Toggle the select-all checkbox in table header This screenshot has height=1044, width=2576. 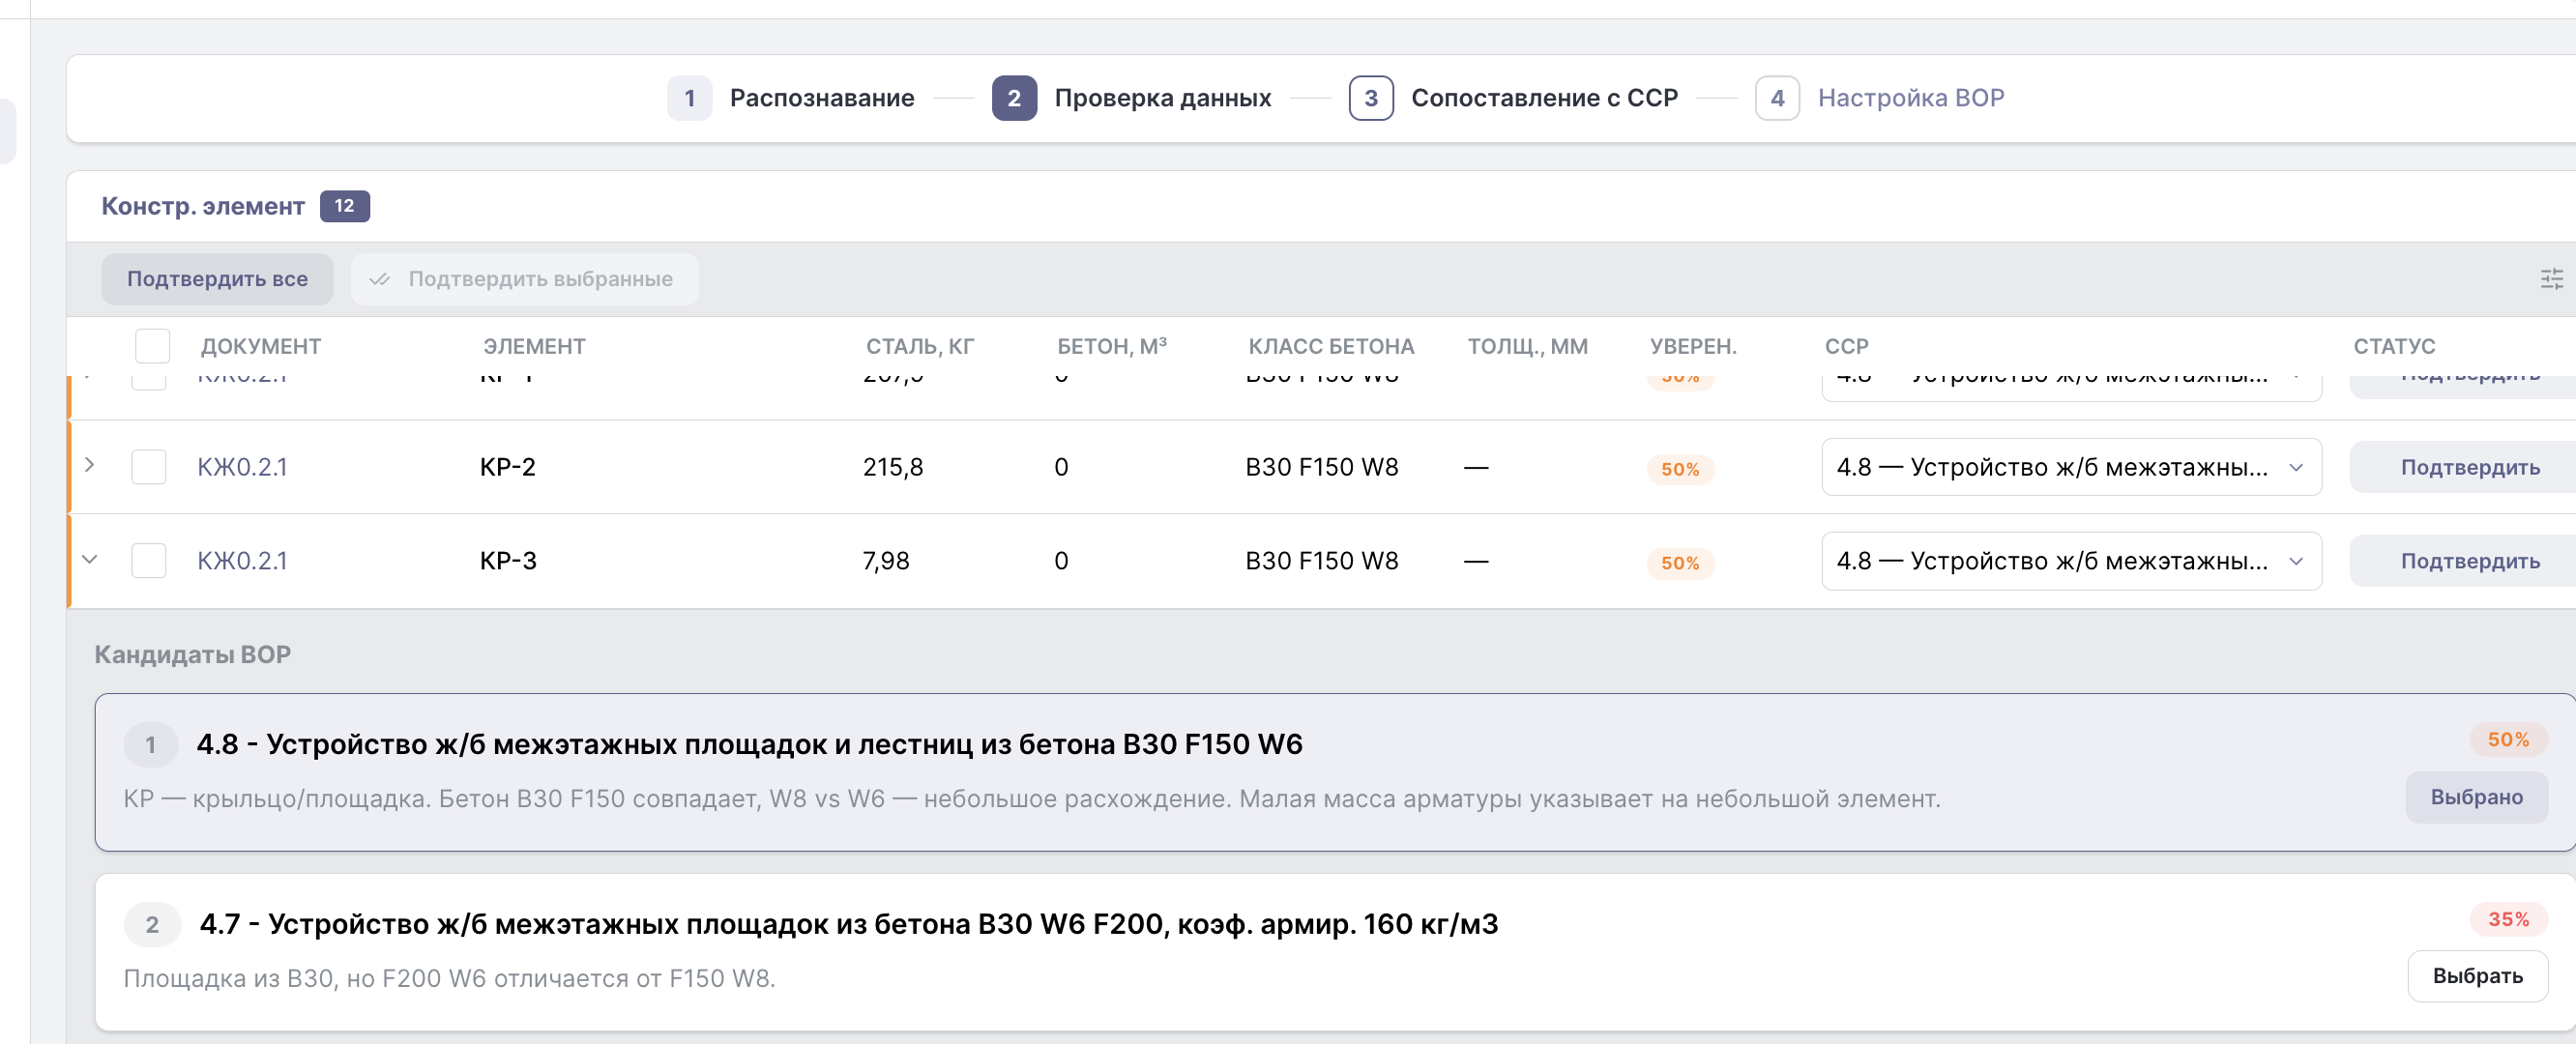point(152,346)
